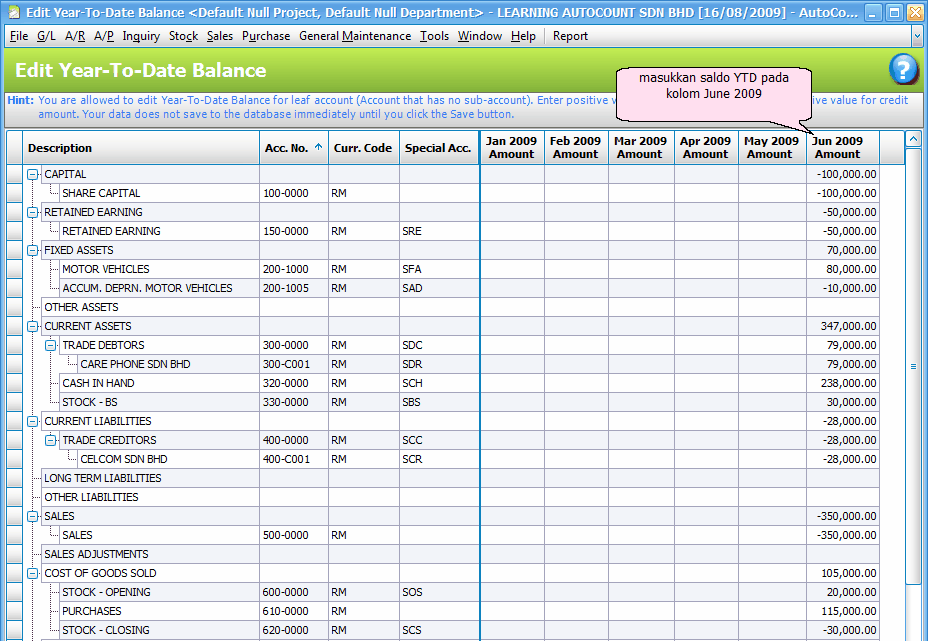Click the scroll-up arrow of the grid
Viewport: 928px width, 641px height.
click(913, 141)
